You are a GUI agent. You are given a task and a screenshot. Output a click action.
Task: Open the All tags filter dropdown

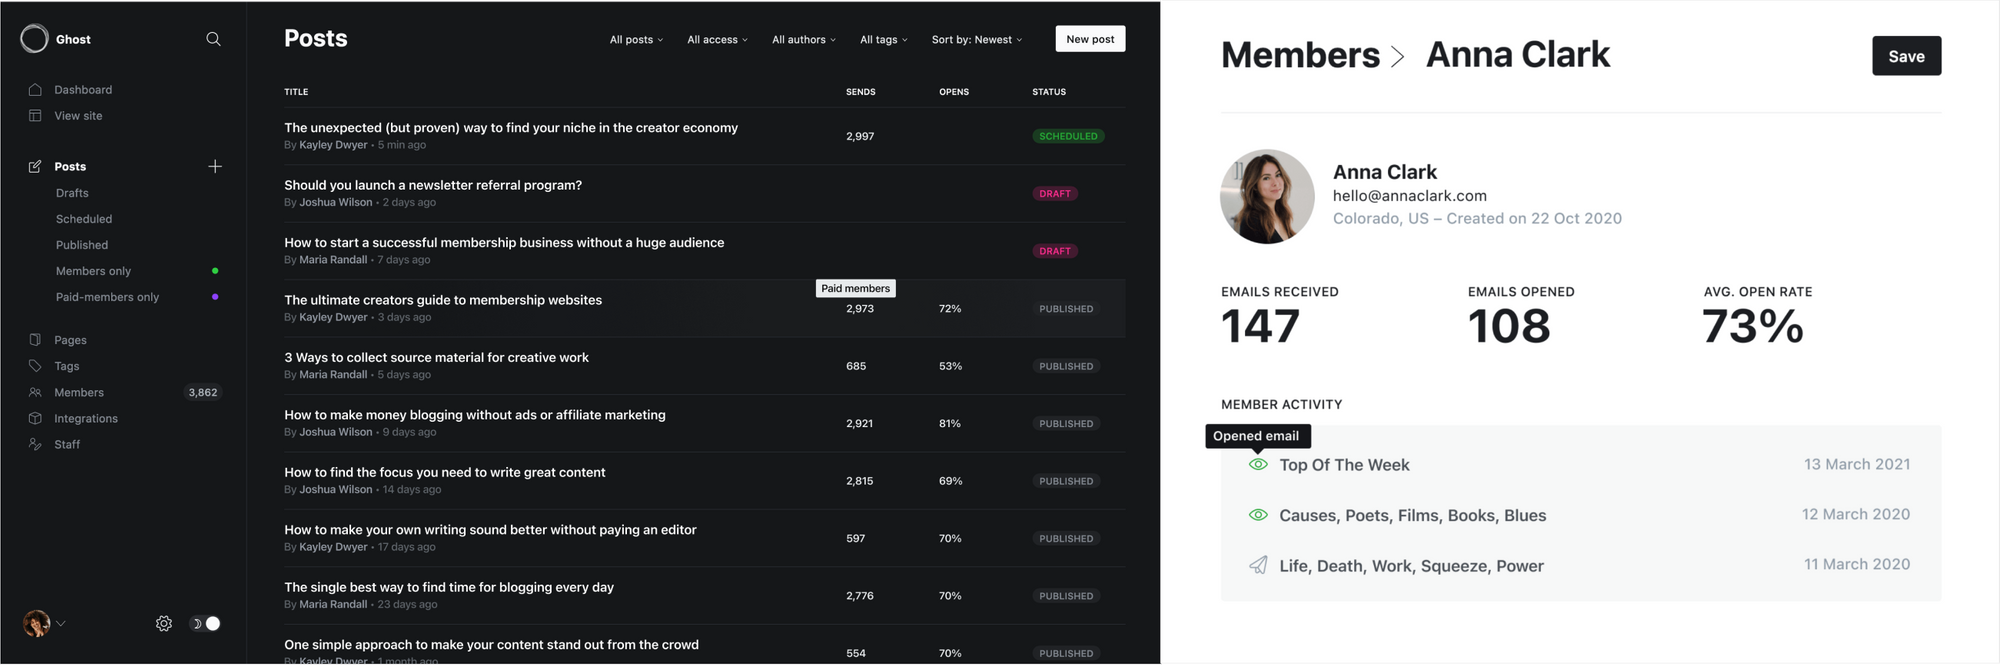coord(884,40)
